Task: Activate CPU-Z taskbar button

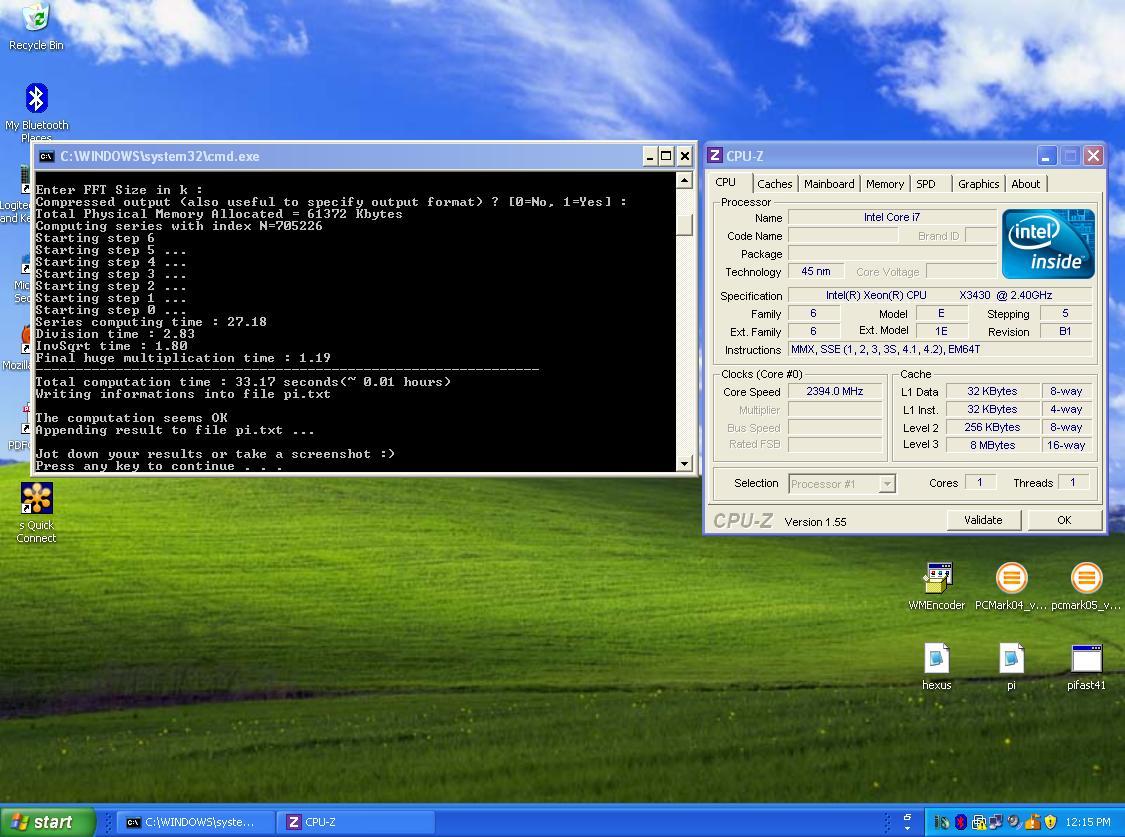Action: tap(356, 822)
